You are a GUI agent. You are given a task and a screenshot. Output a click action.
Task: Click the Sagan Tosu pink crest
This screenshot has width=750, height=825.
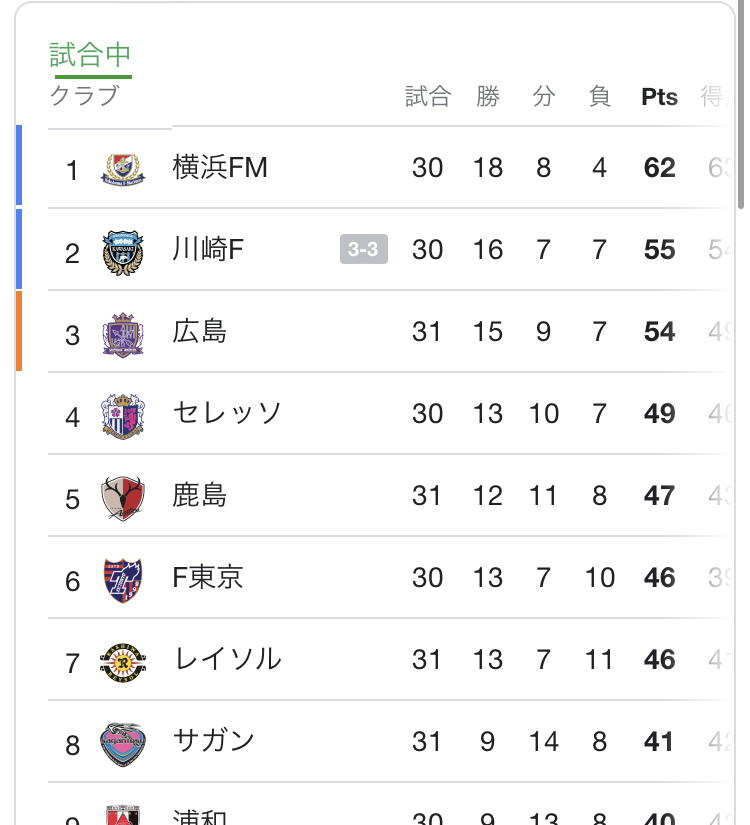(x=123, y=744)
